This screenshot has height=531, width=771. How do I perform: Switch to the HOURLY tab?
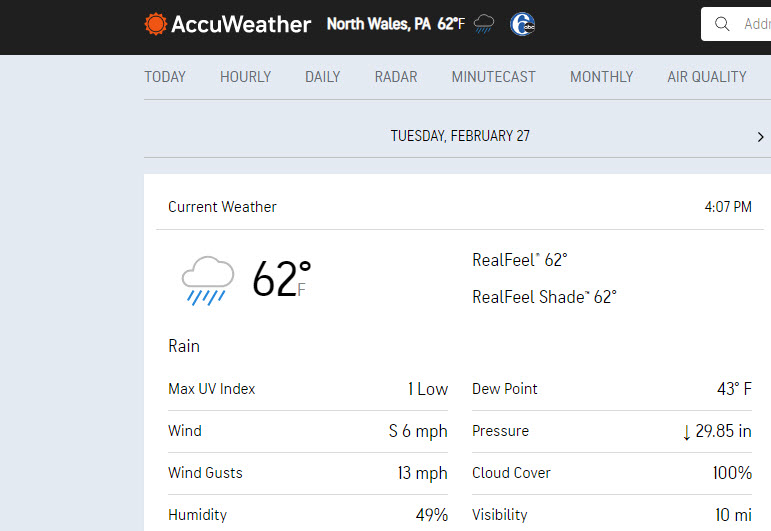[245, 77]
